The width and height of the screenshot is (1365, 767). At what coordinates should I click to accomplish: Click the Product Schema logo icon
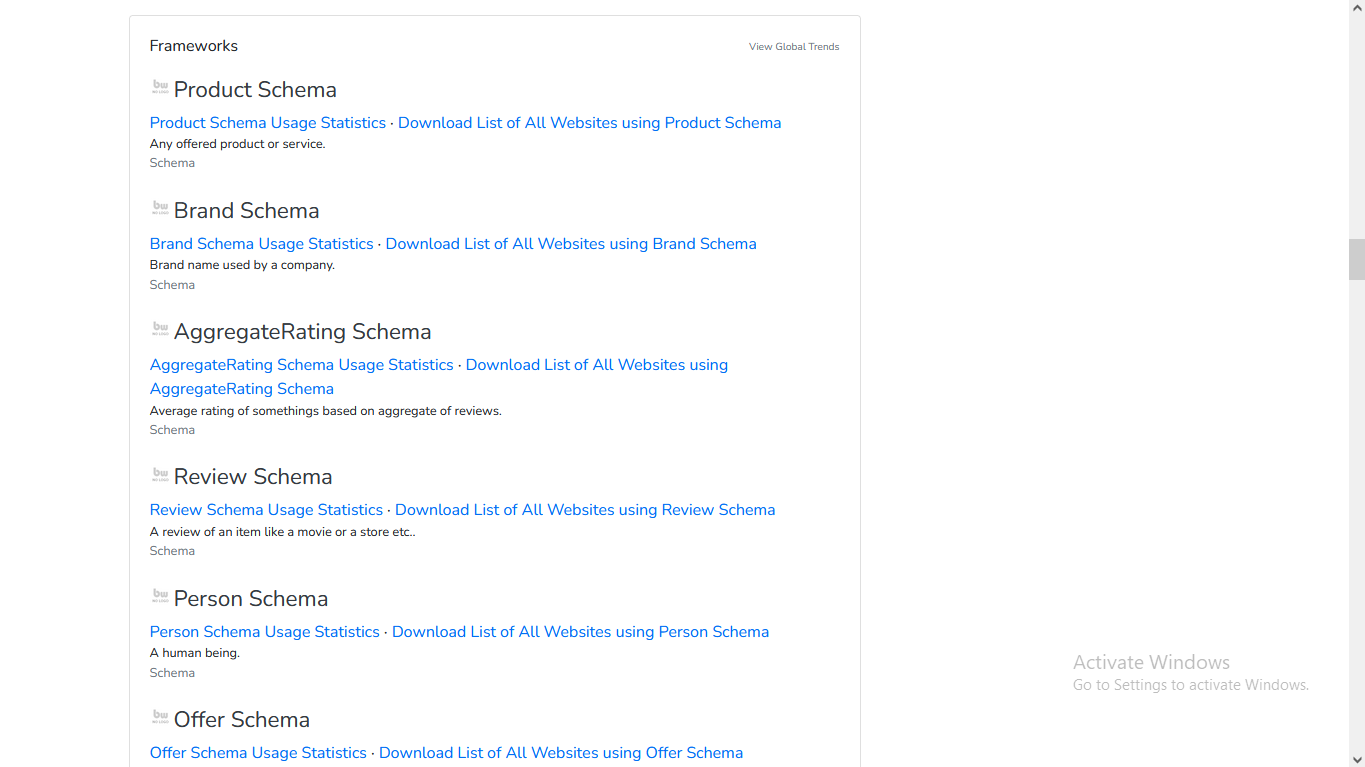pyautogui.click(x=160, y=87)
